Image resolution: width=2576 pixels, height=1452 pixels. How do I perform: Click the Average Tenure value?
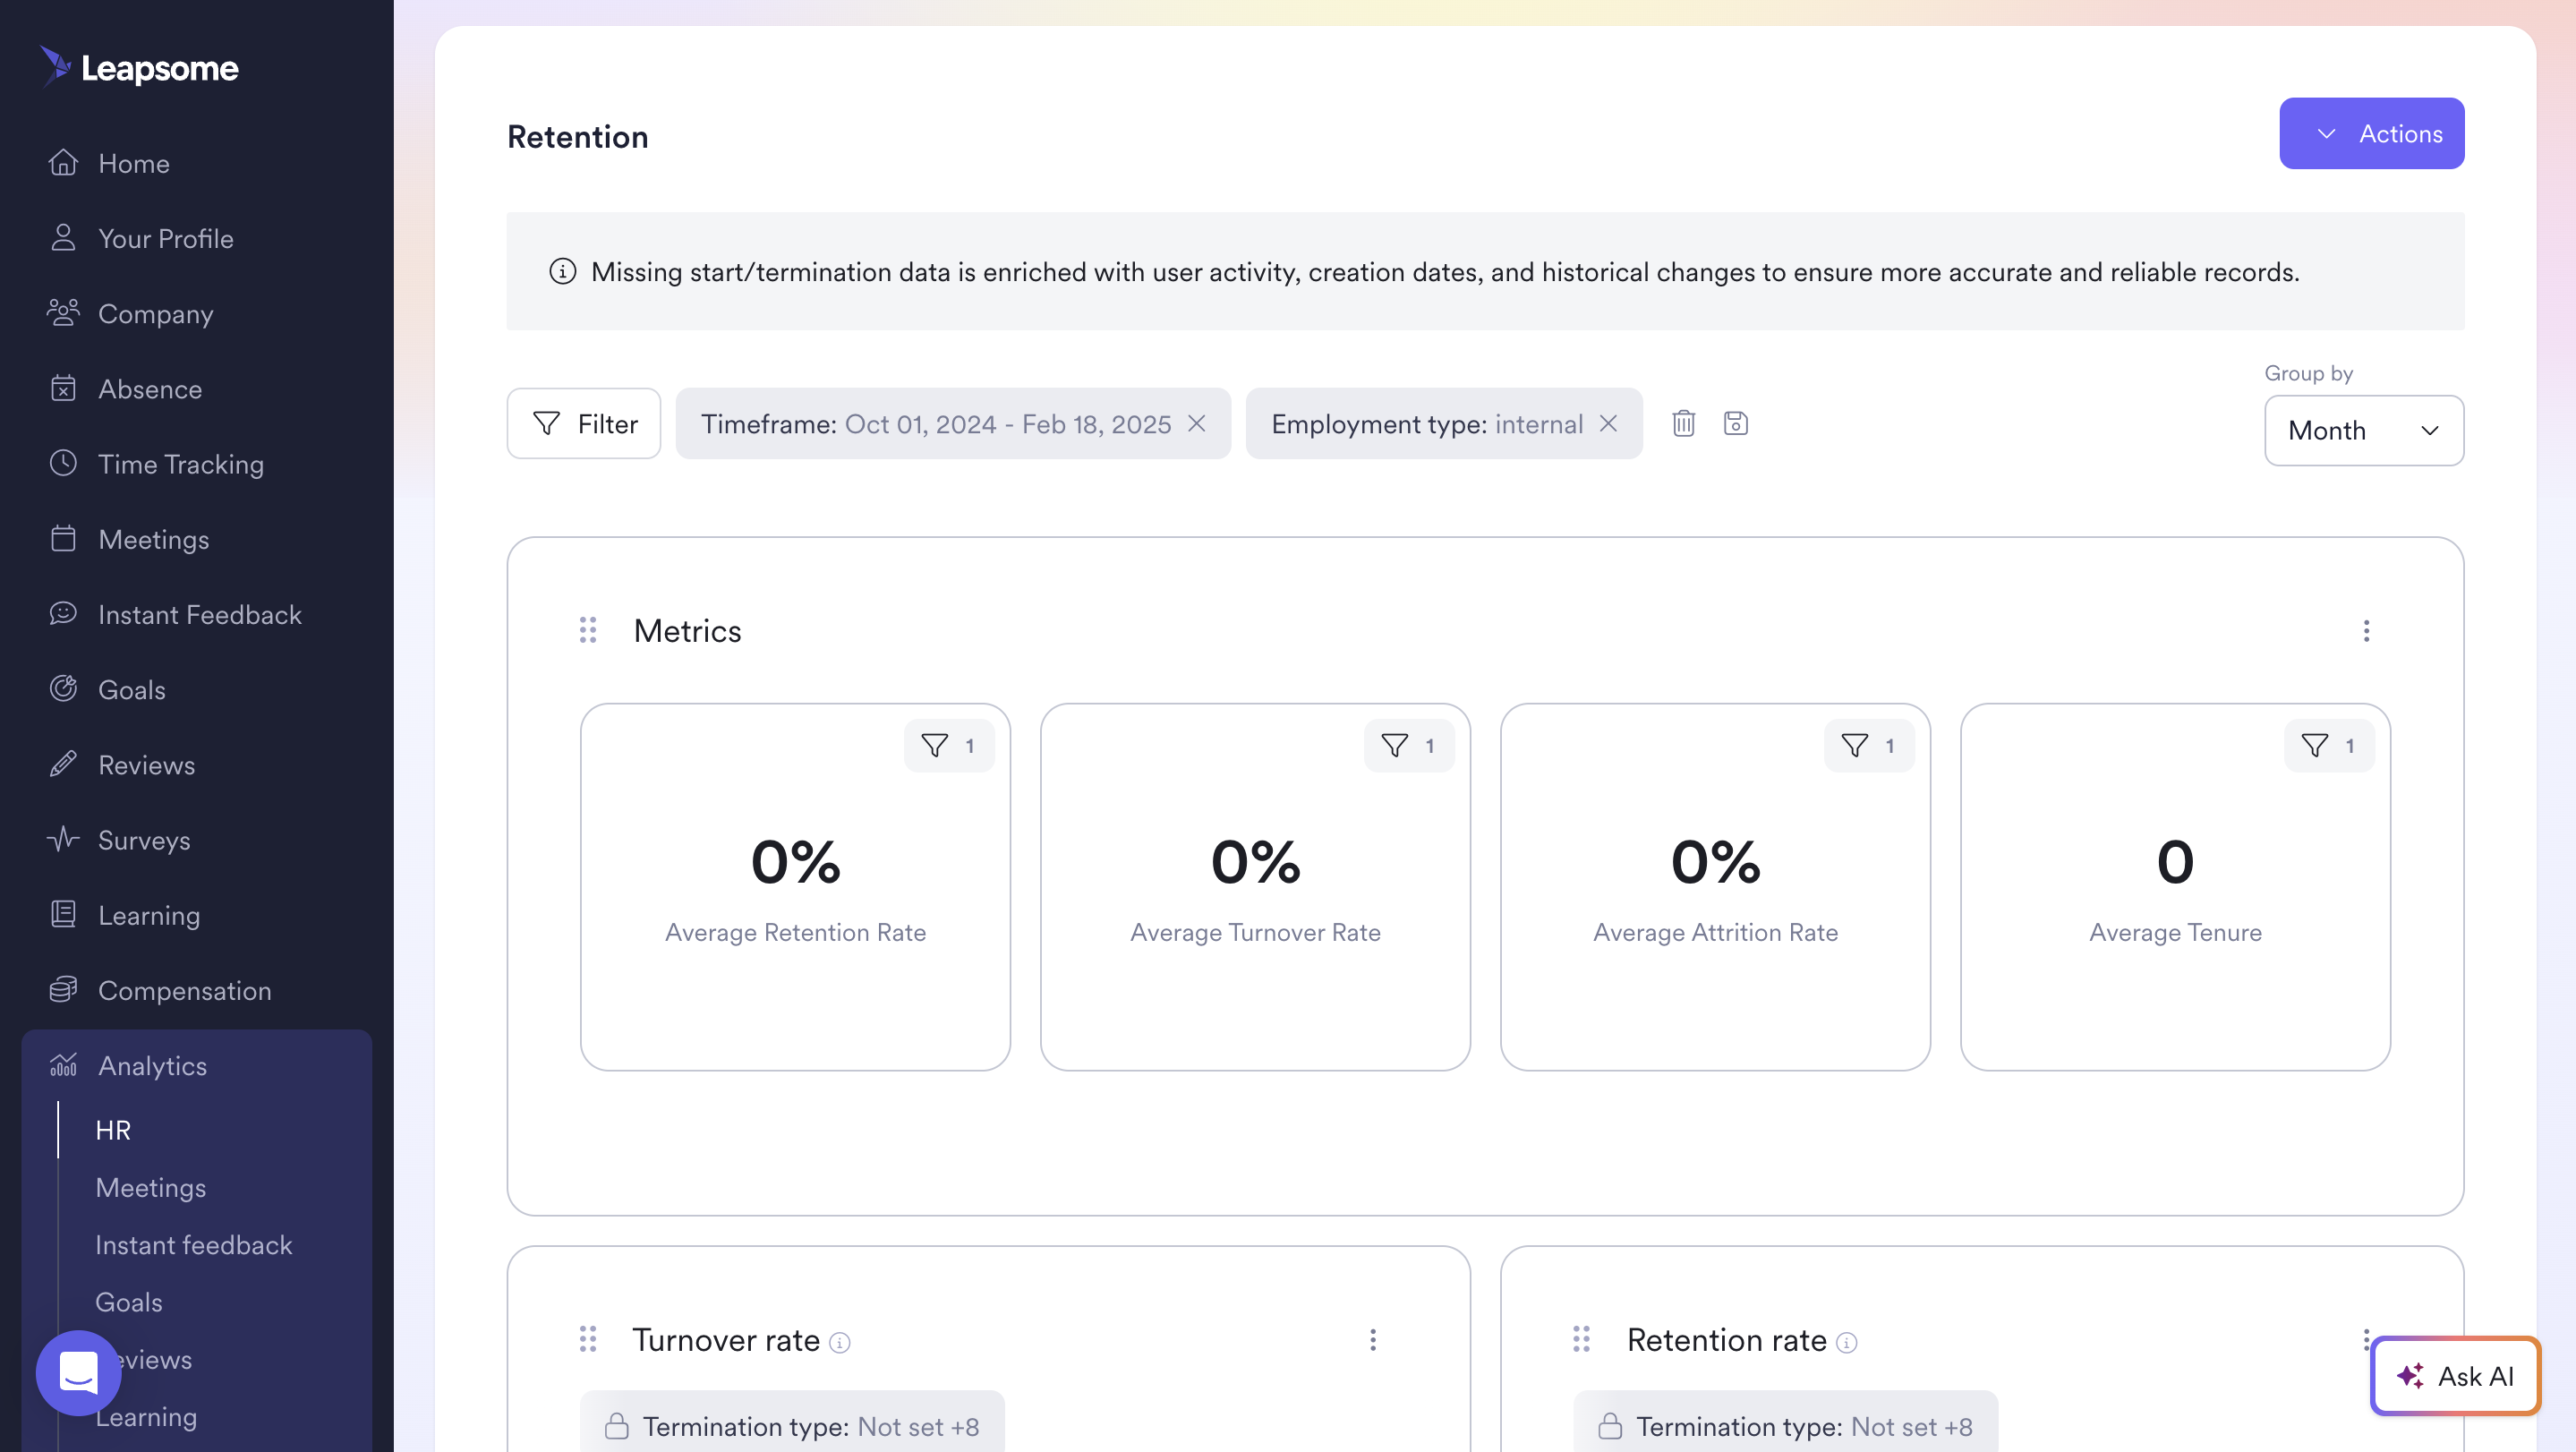pyautogui.click(x=2175, y=861)
